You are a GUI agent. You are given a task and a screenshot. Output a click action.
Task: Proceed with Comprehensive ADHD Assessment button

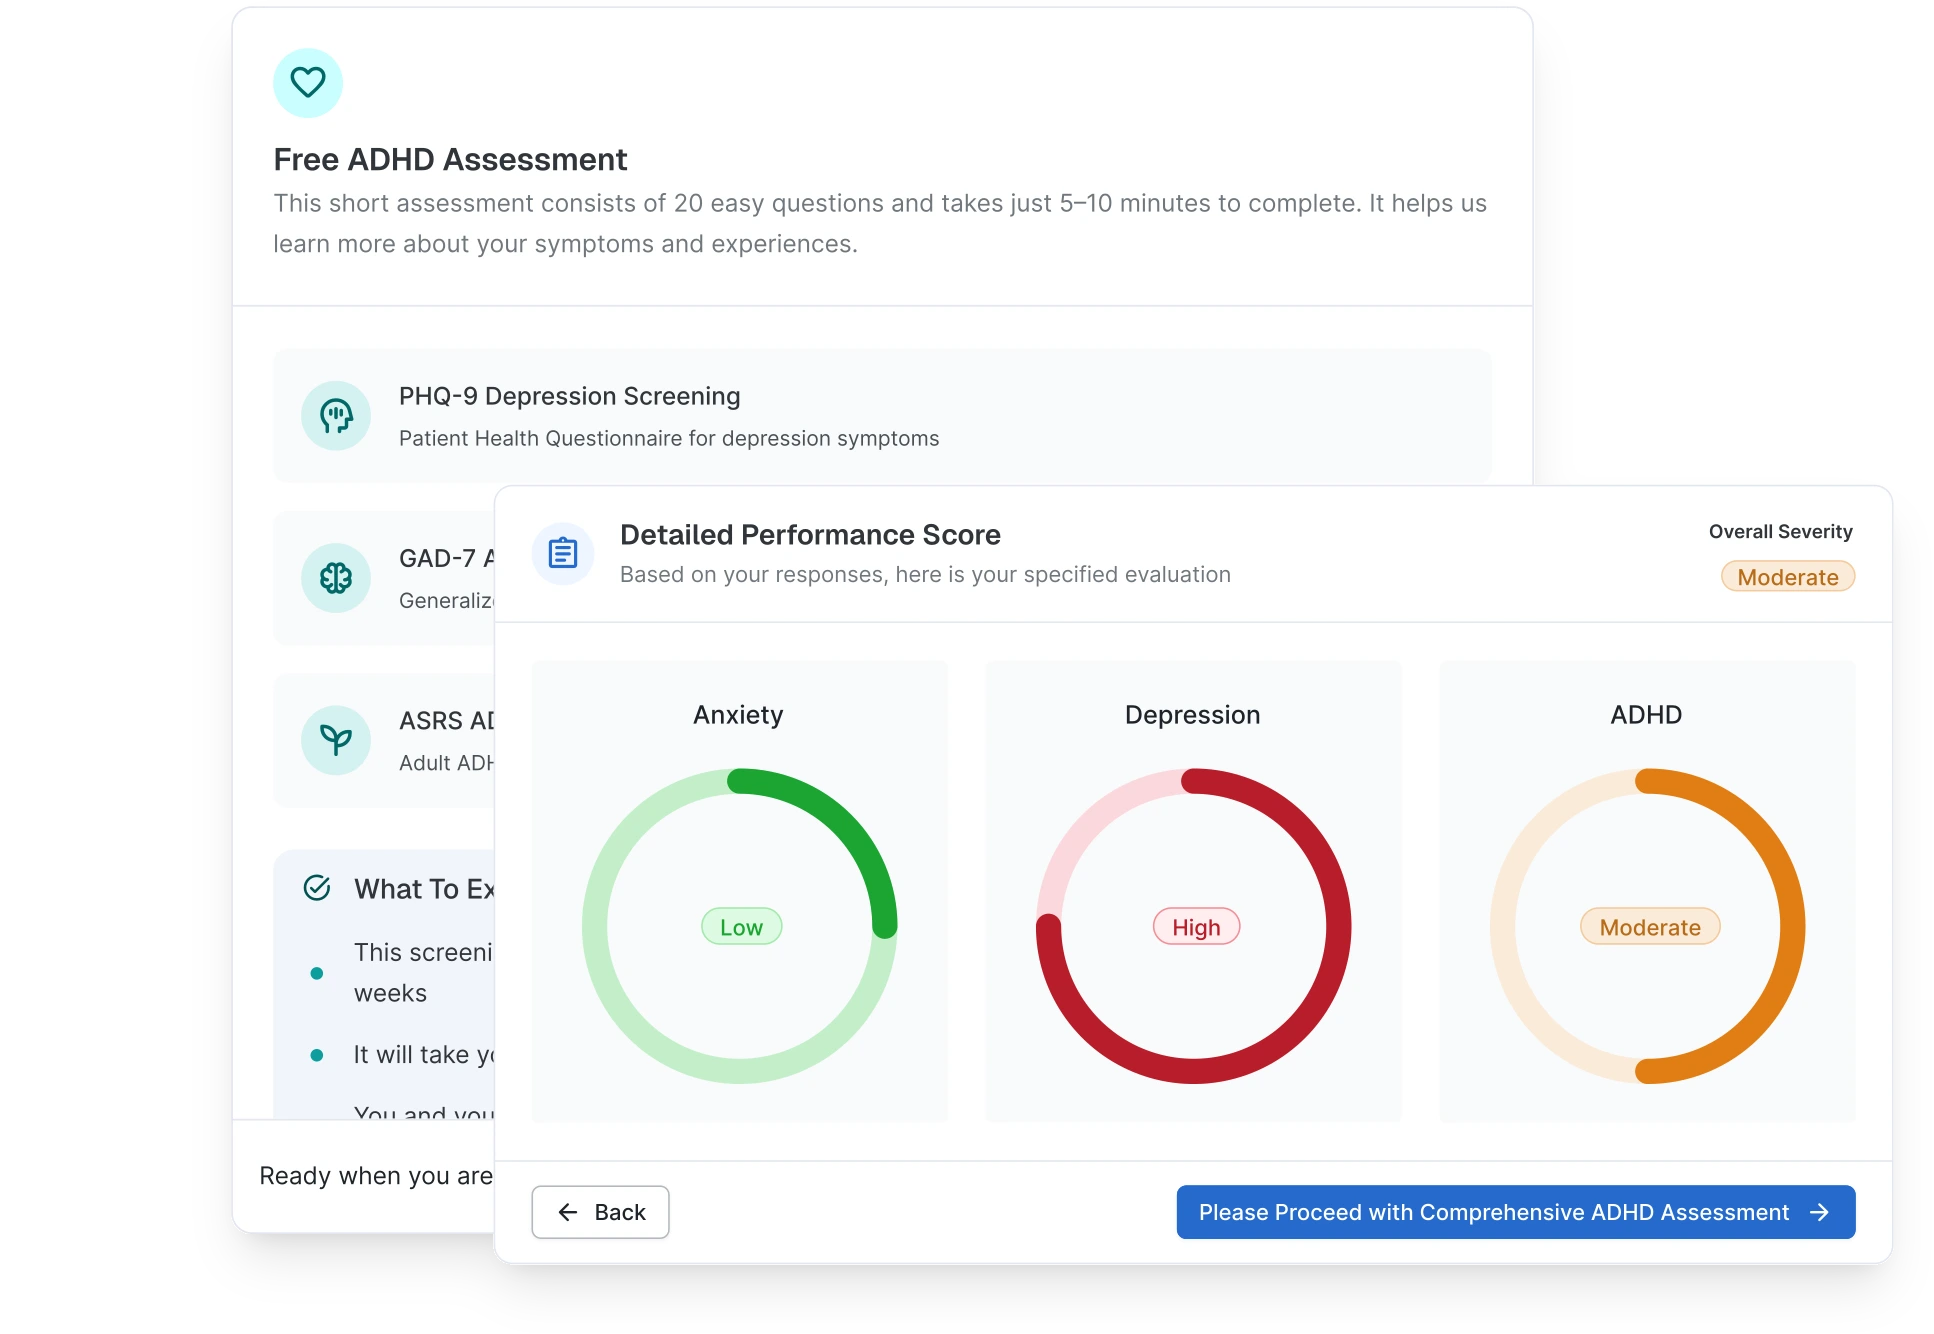pos(1516,1212)
